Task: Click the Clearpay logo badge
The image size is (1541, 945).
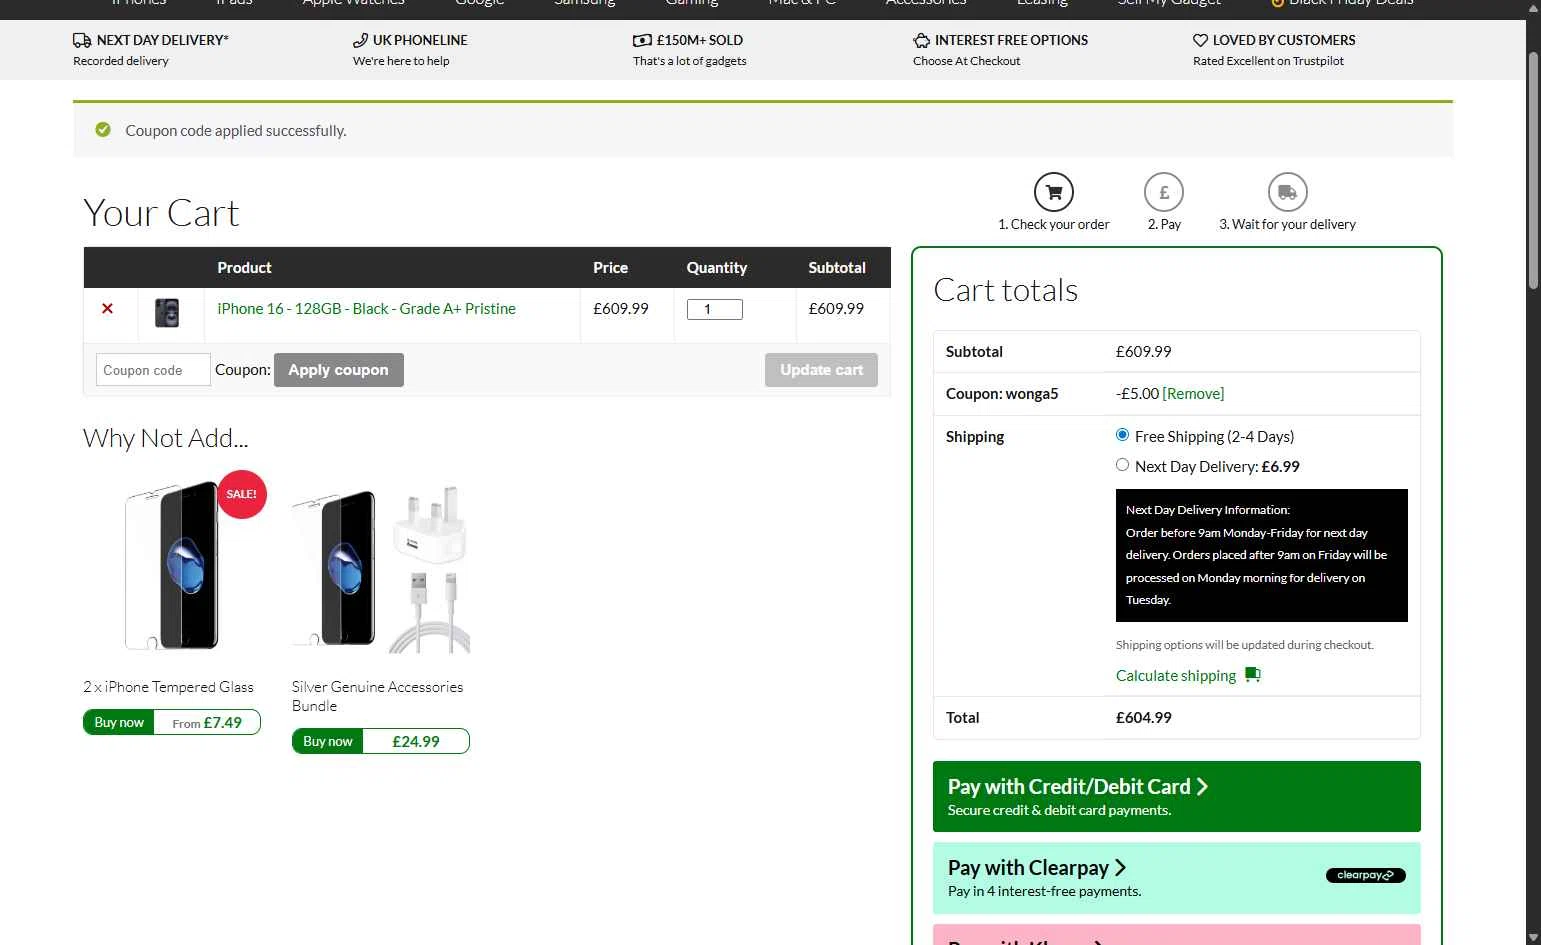Action: (x=1365, y=875)
